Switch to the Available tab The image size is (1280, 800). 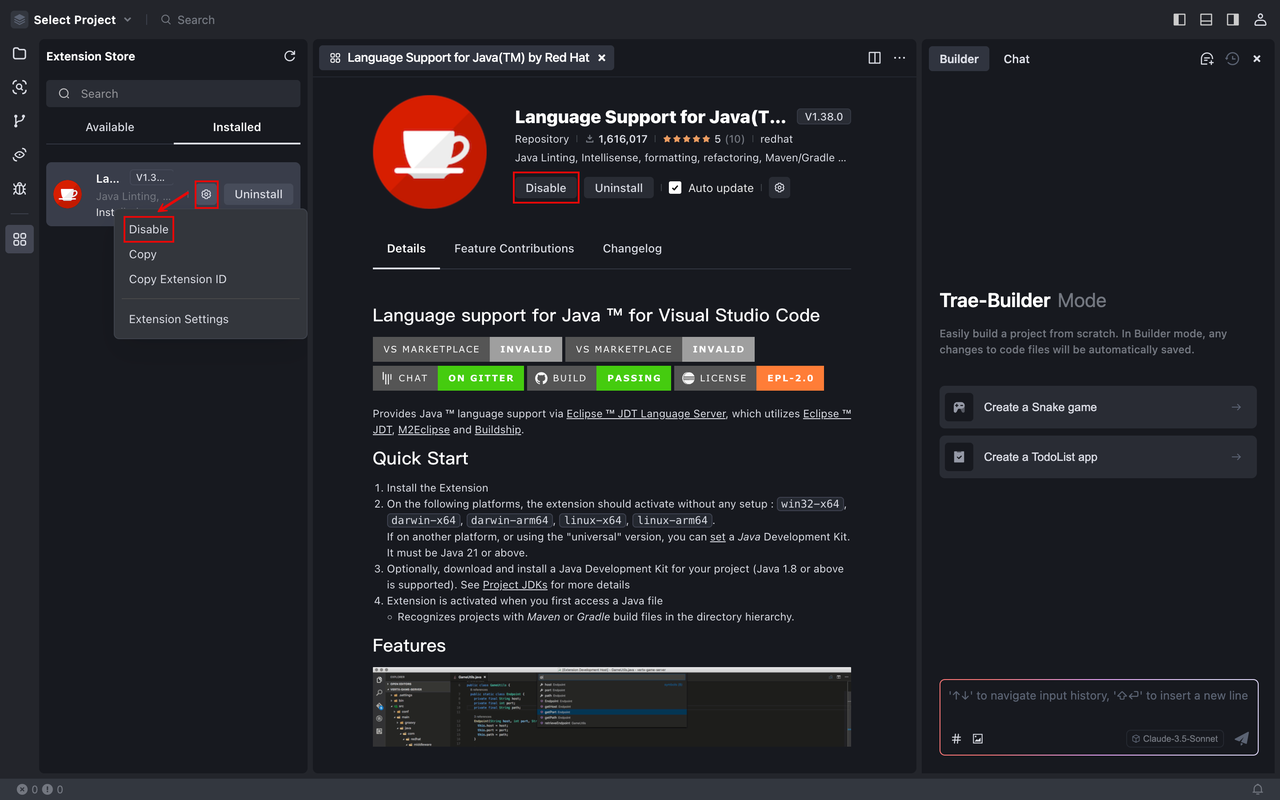[x=110, y=127]
